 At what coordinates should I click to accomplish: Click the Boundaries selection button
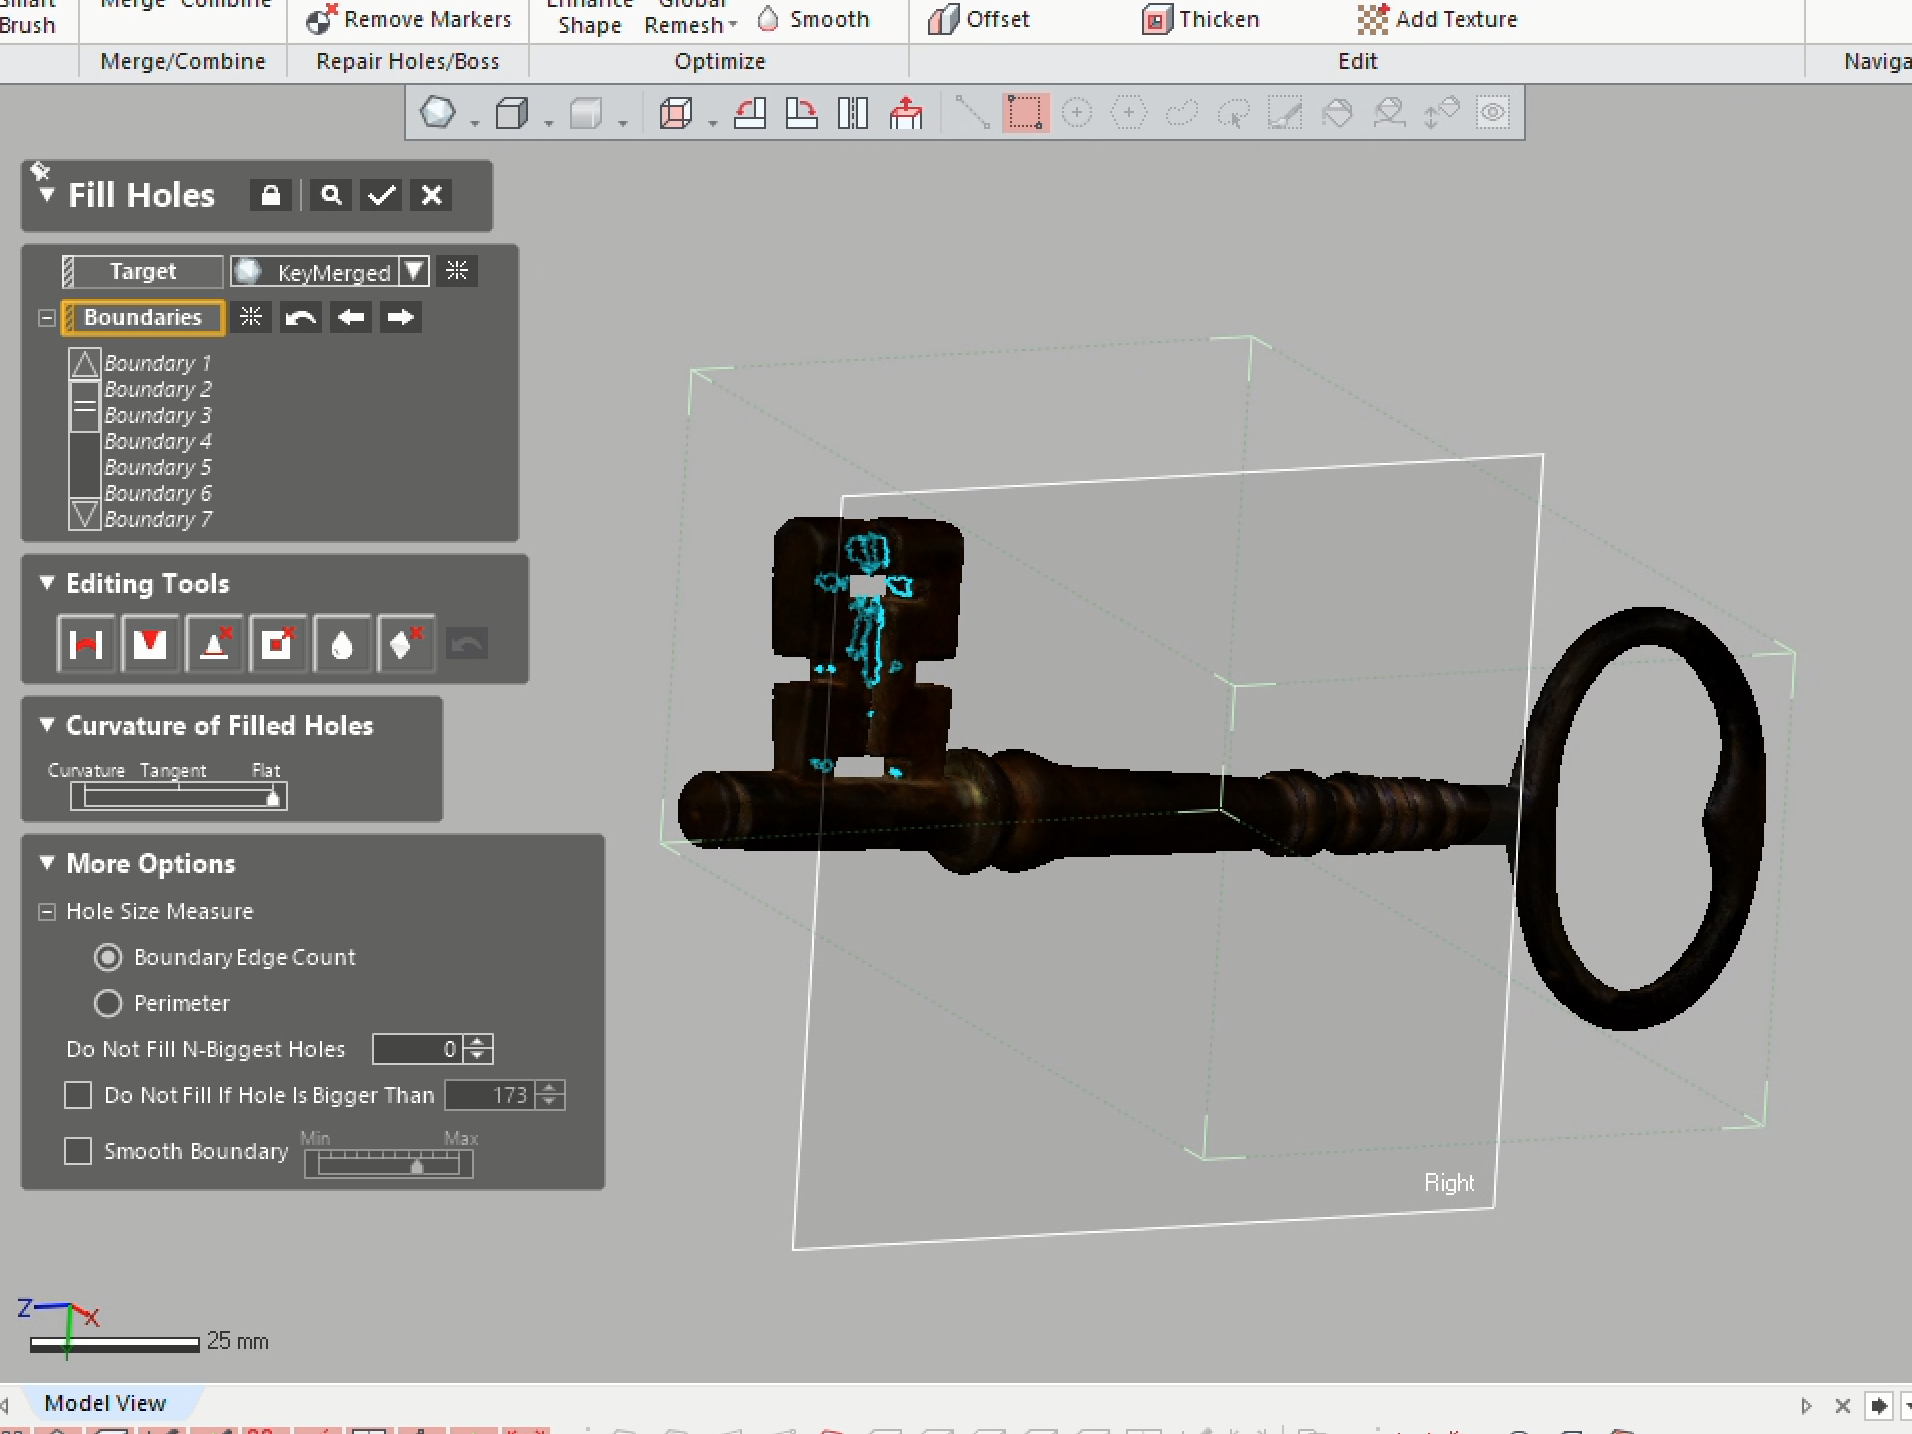tap(143, 317)
